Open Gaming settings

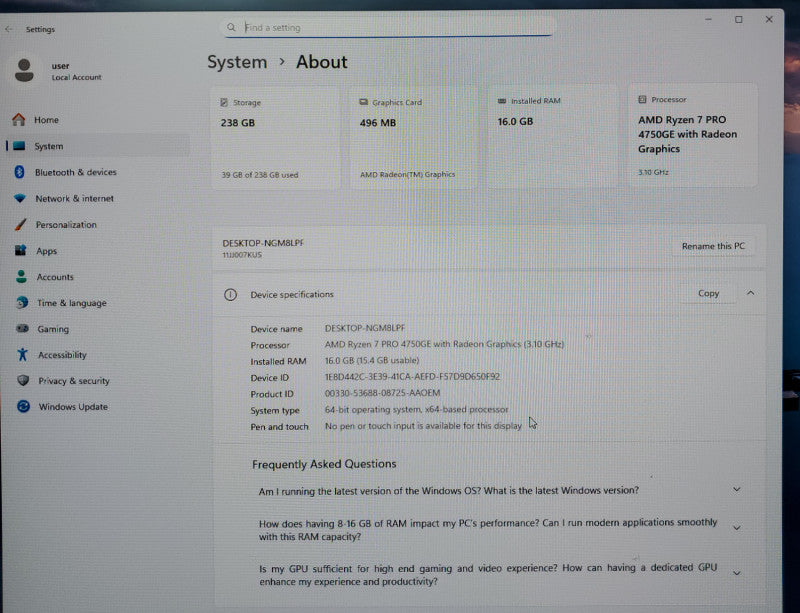click(97, 329)
